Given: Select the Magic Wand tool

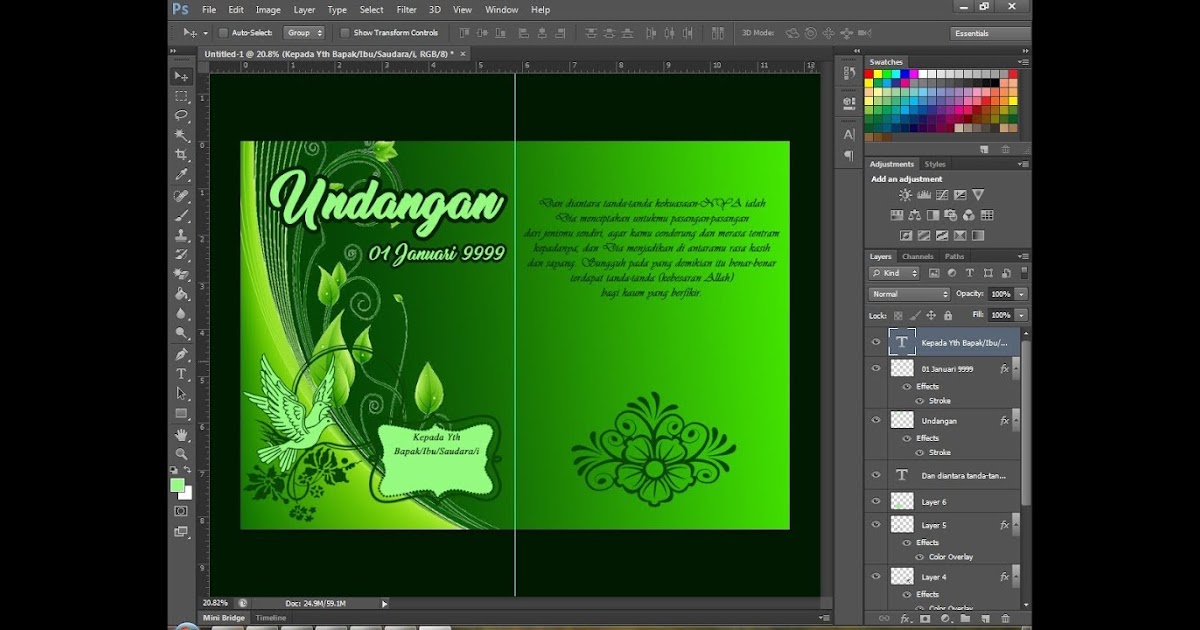Looking at the screenshot, I should [x=181, y=135].
